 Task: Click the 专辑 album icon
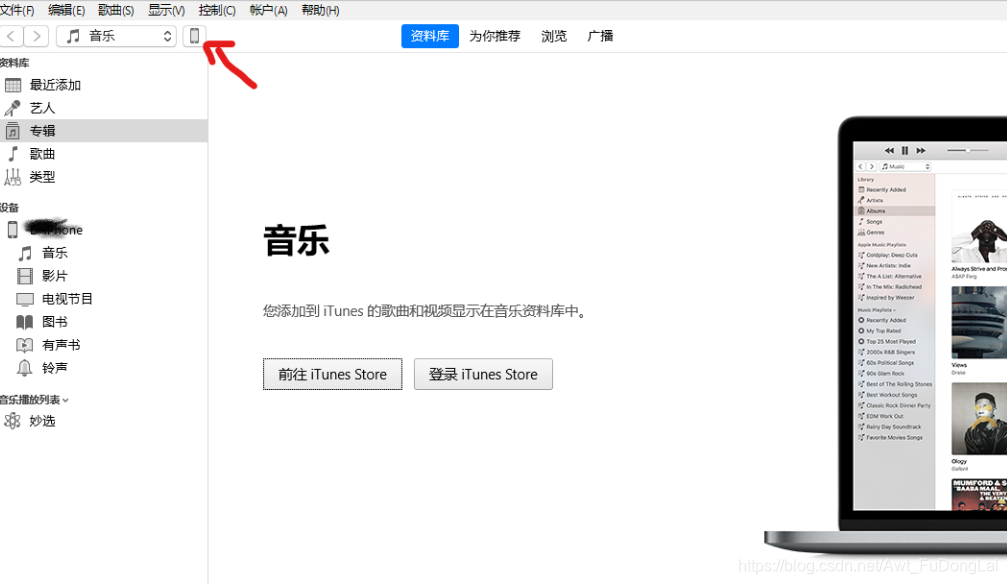click(x=12, y=131)
